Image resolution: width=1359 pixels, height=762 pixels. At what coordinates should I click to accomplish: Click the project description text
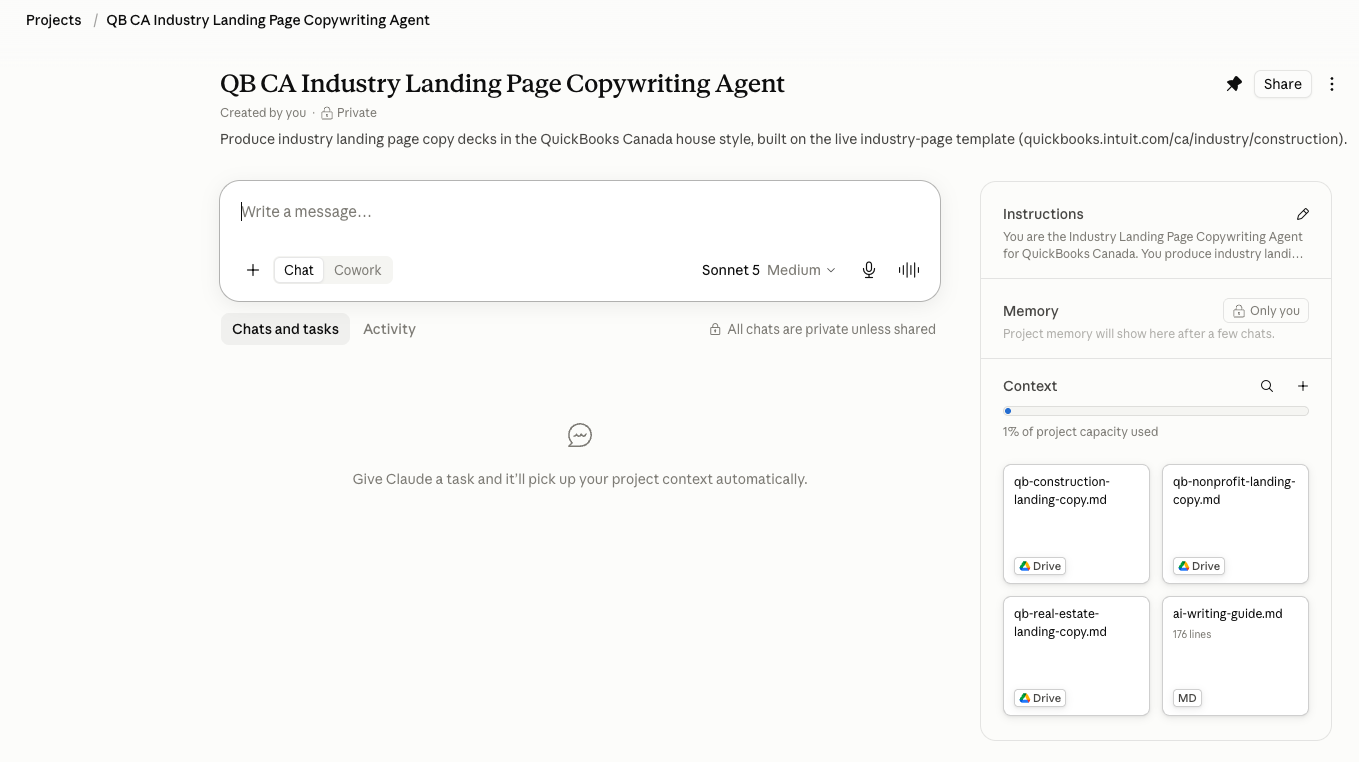(x=784, y=139)
